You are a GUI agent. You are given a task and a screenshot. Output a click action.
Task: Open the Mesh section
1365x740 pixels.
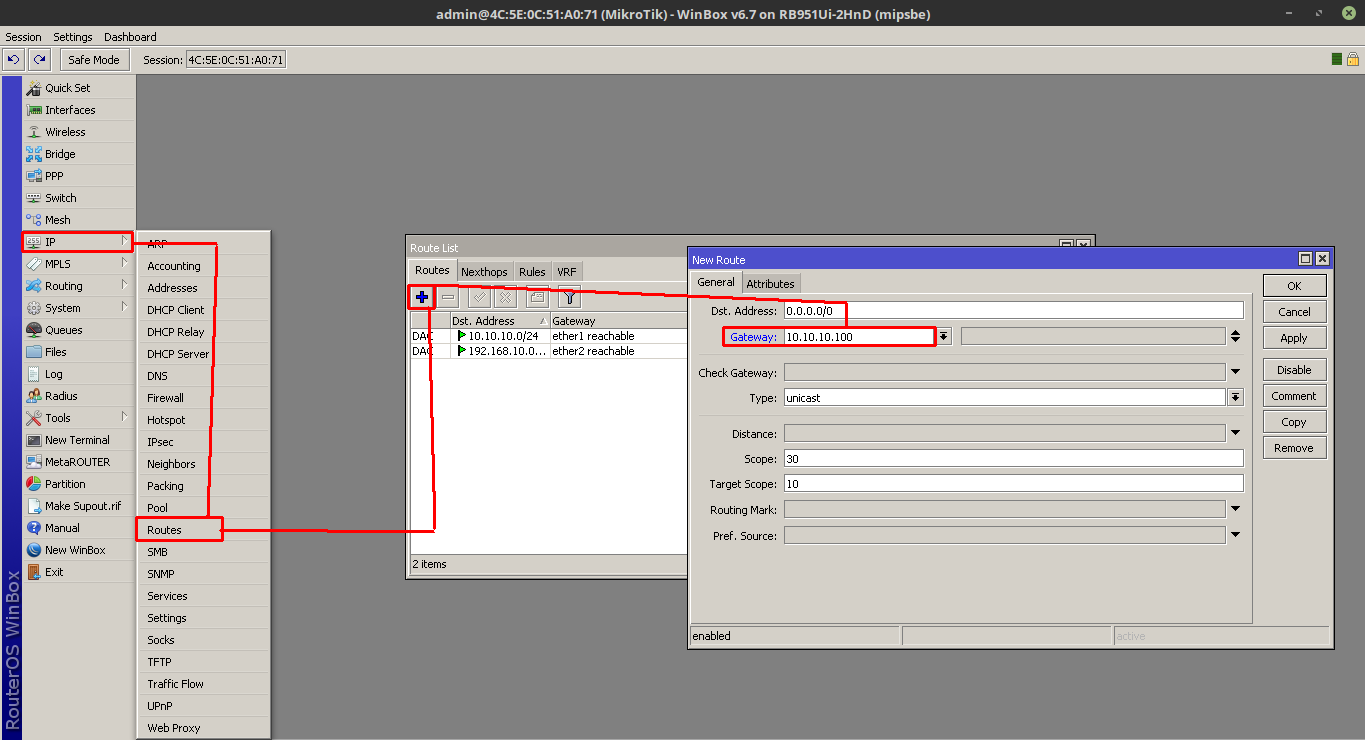pyautogui.click(x=79, y=220)
